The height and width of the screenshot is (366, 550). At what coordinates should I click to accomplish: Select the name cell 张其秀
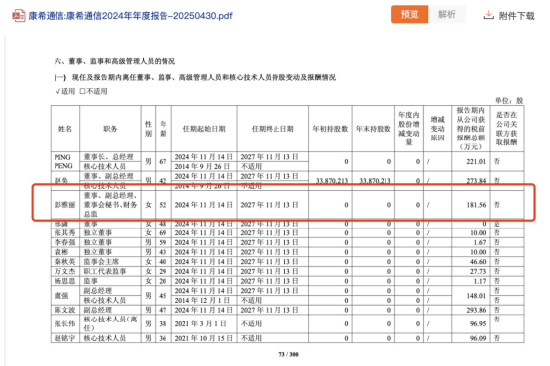pos(65,233)
